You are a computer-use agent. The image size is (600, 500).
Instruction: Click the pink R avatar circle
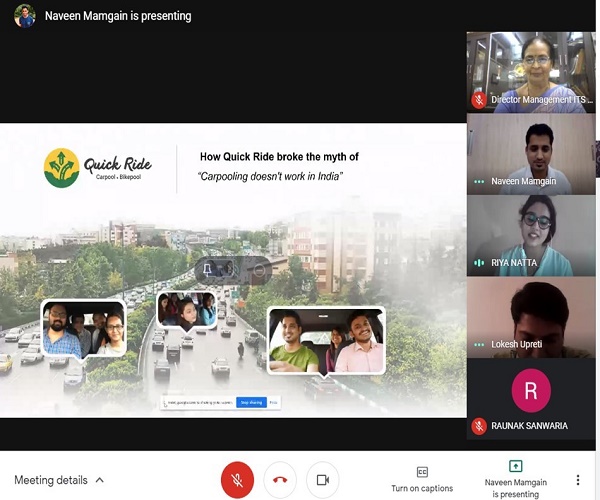531,391
